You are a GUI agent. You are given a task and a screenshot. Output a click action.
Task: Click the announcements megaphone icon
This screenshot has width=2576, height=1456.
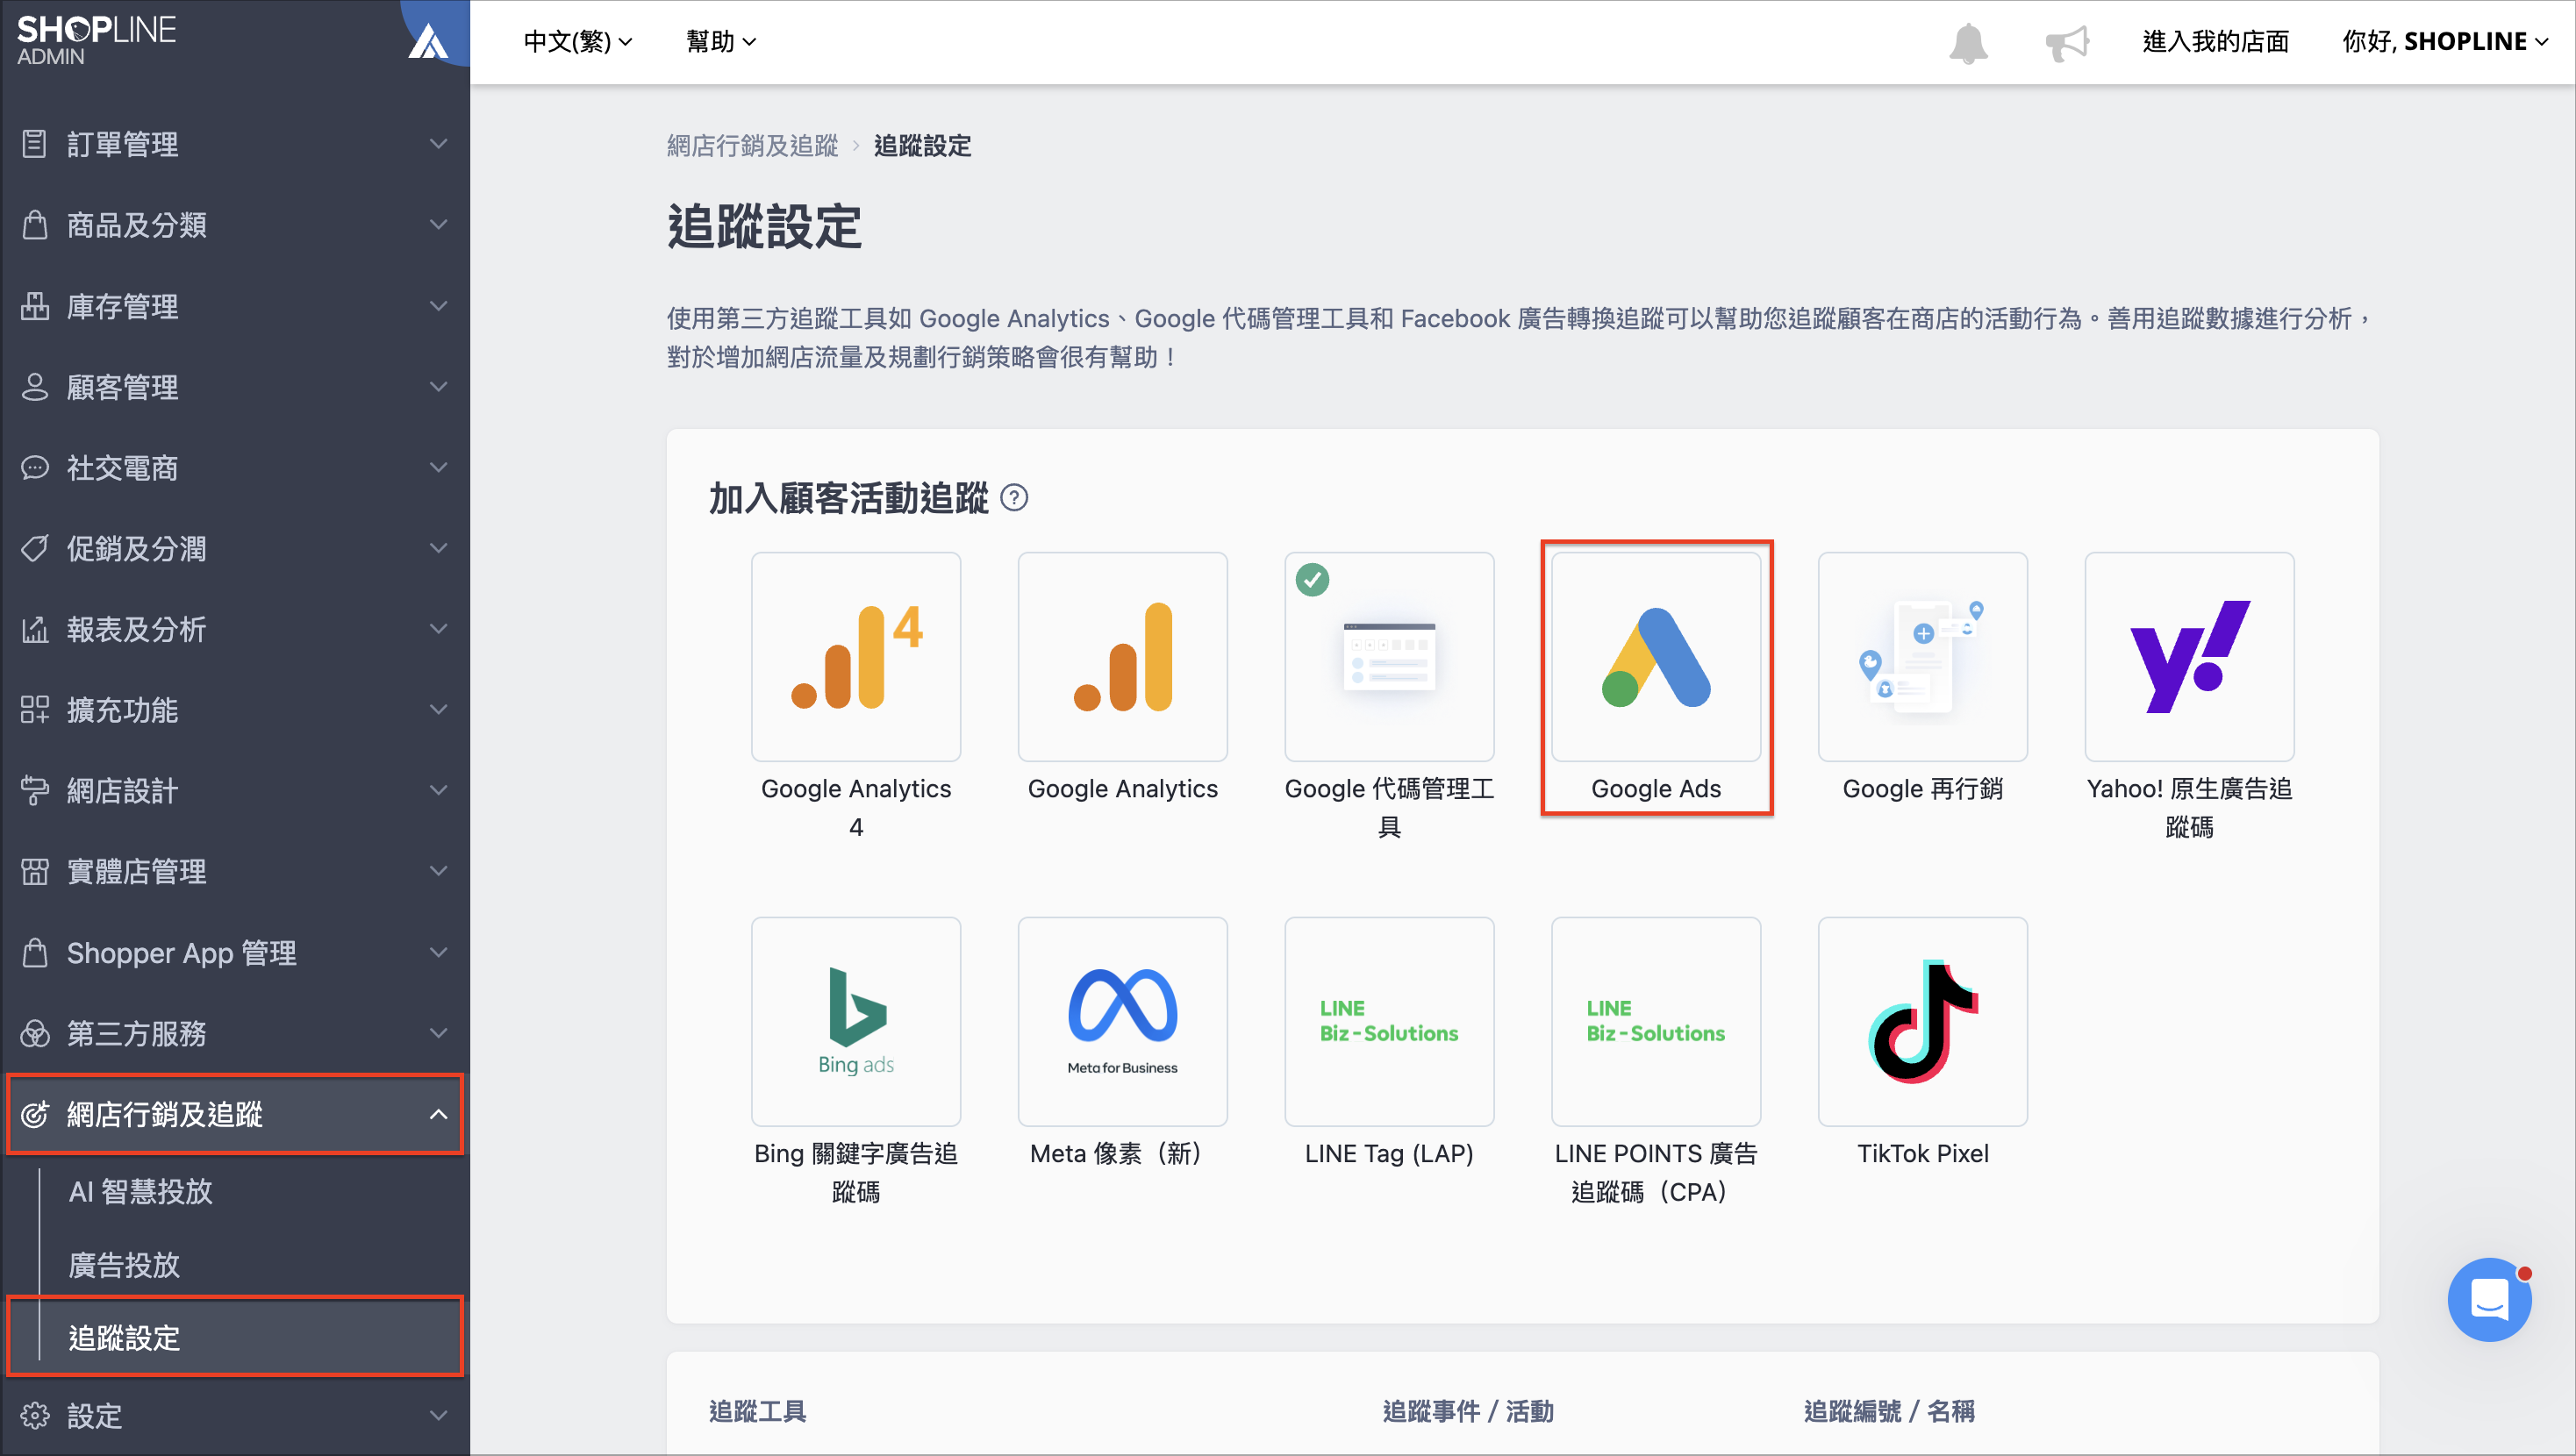pos(2067,42)
